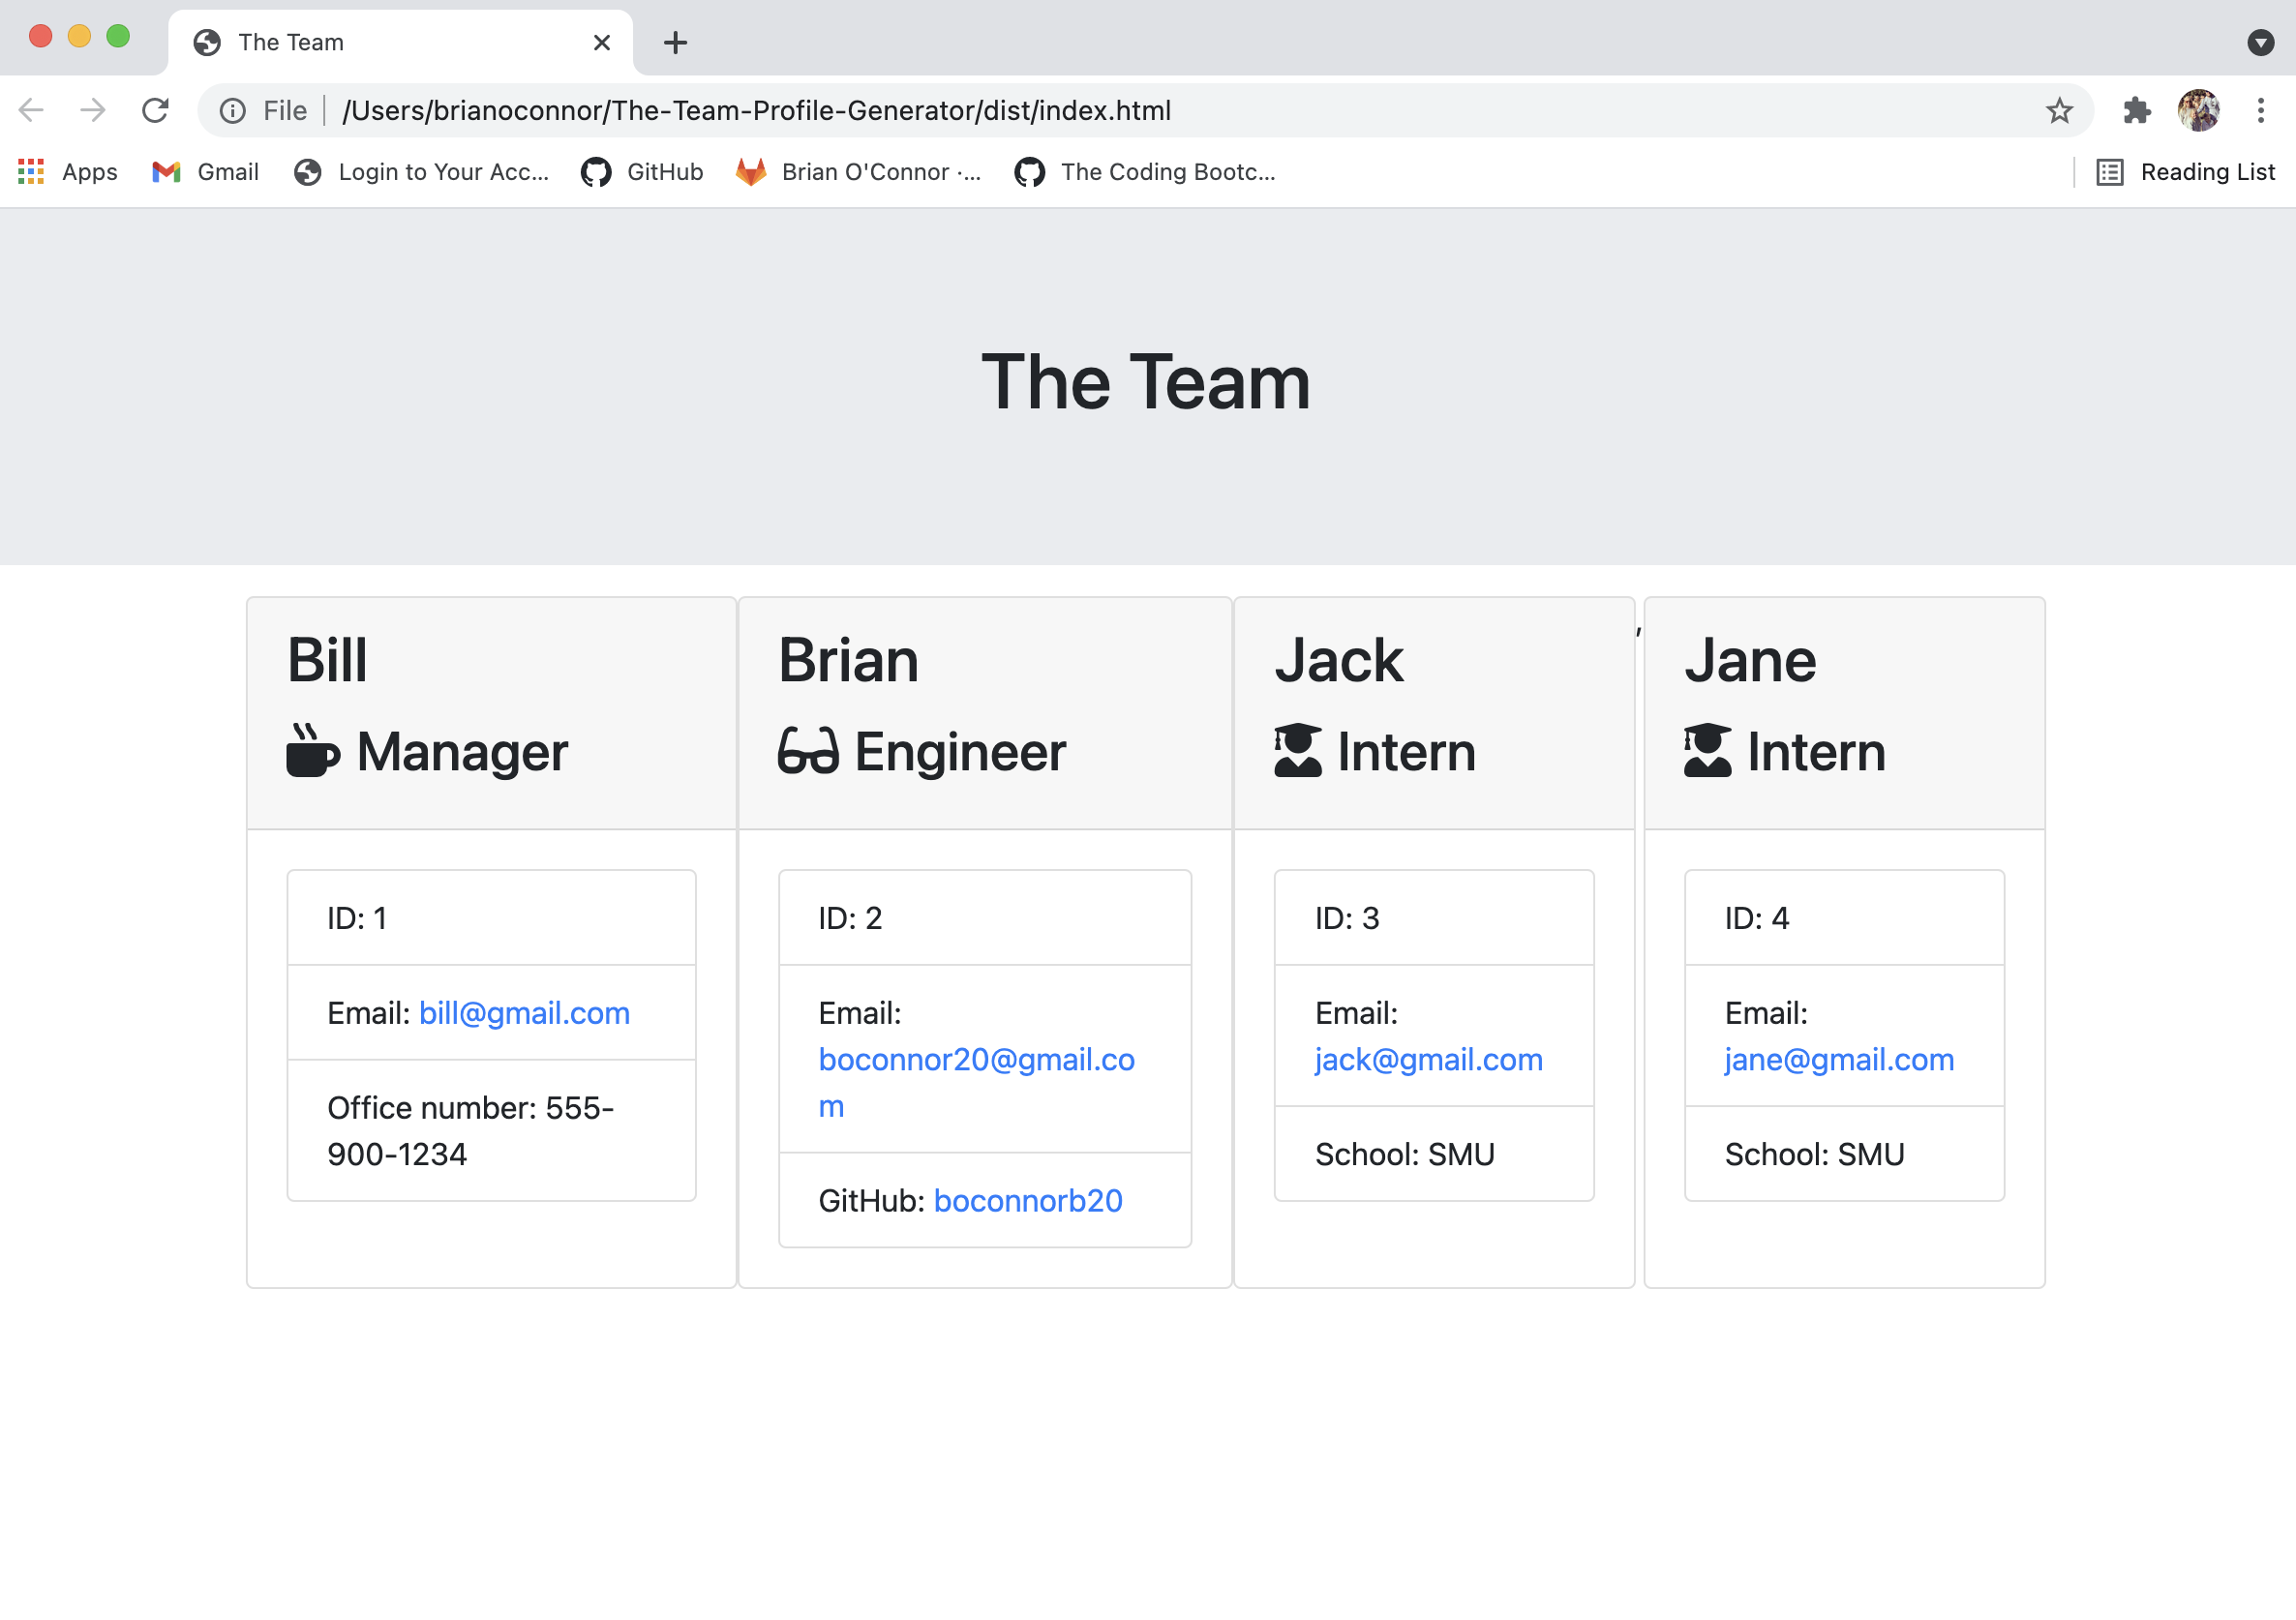The height and width of the screenshot is (1620, 2296).
Task: Open the Login to Your Account bookmark
Action: coord(420,171)
